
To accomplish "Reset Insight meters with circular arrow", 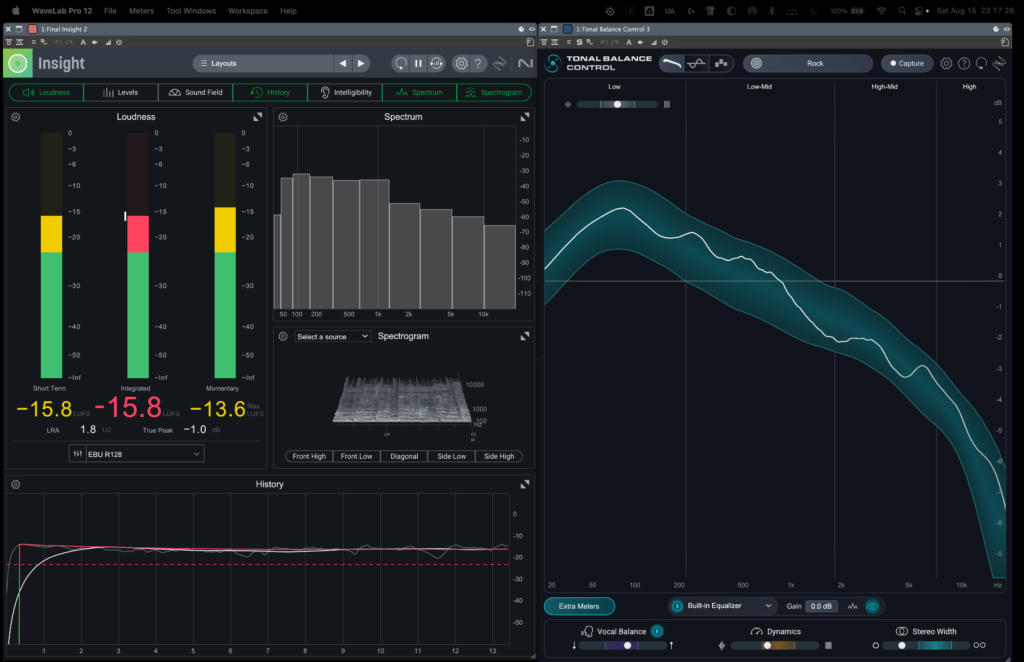I will (x=400, y=63).
